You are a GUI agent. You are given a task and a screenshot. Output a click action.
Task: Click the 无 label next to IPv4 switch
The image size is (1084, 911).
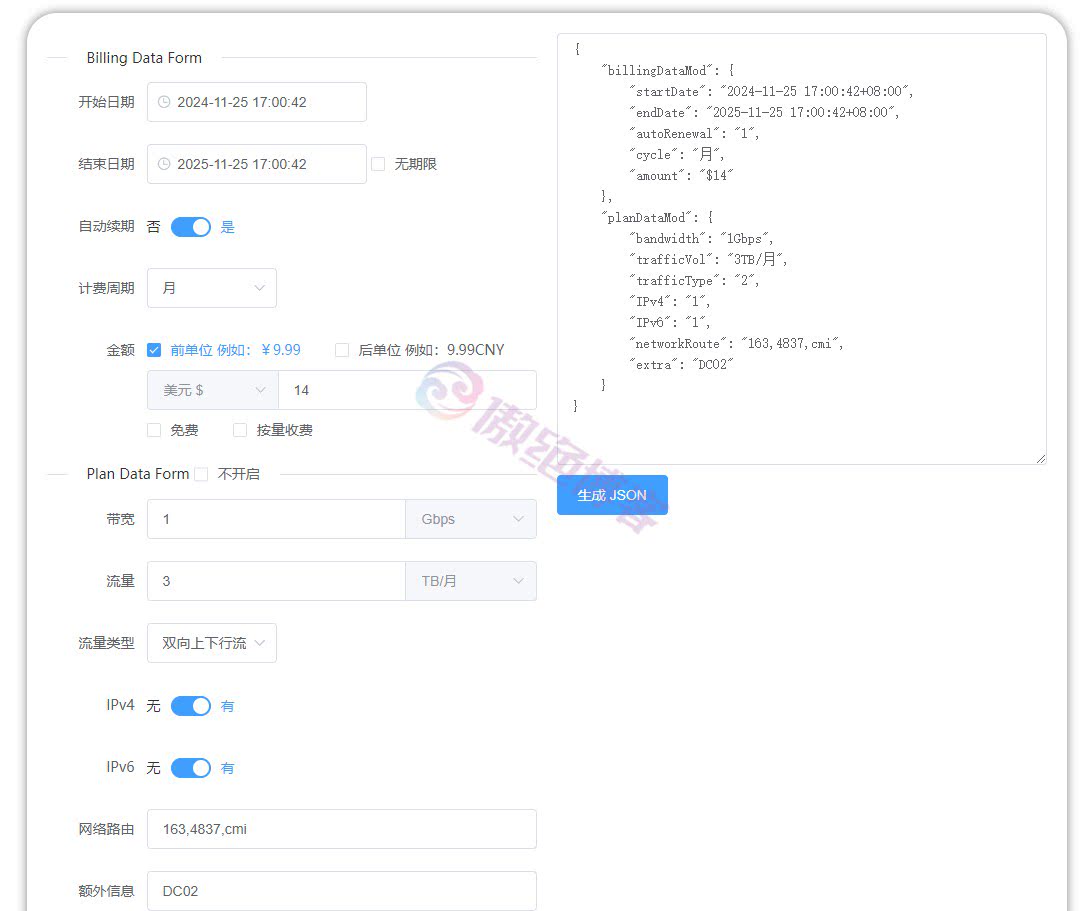153,706
